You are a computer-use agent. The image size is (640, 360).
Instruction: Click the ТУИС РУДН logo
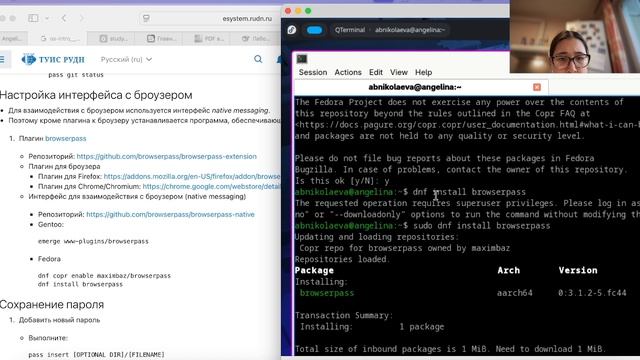pos(53,60)
